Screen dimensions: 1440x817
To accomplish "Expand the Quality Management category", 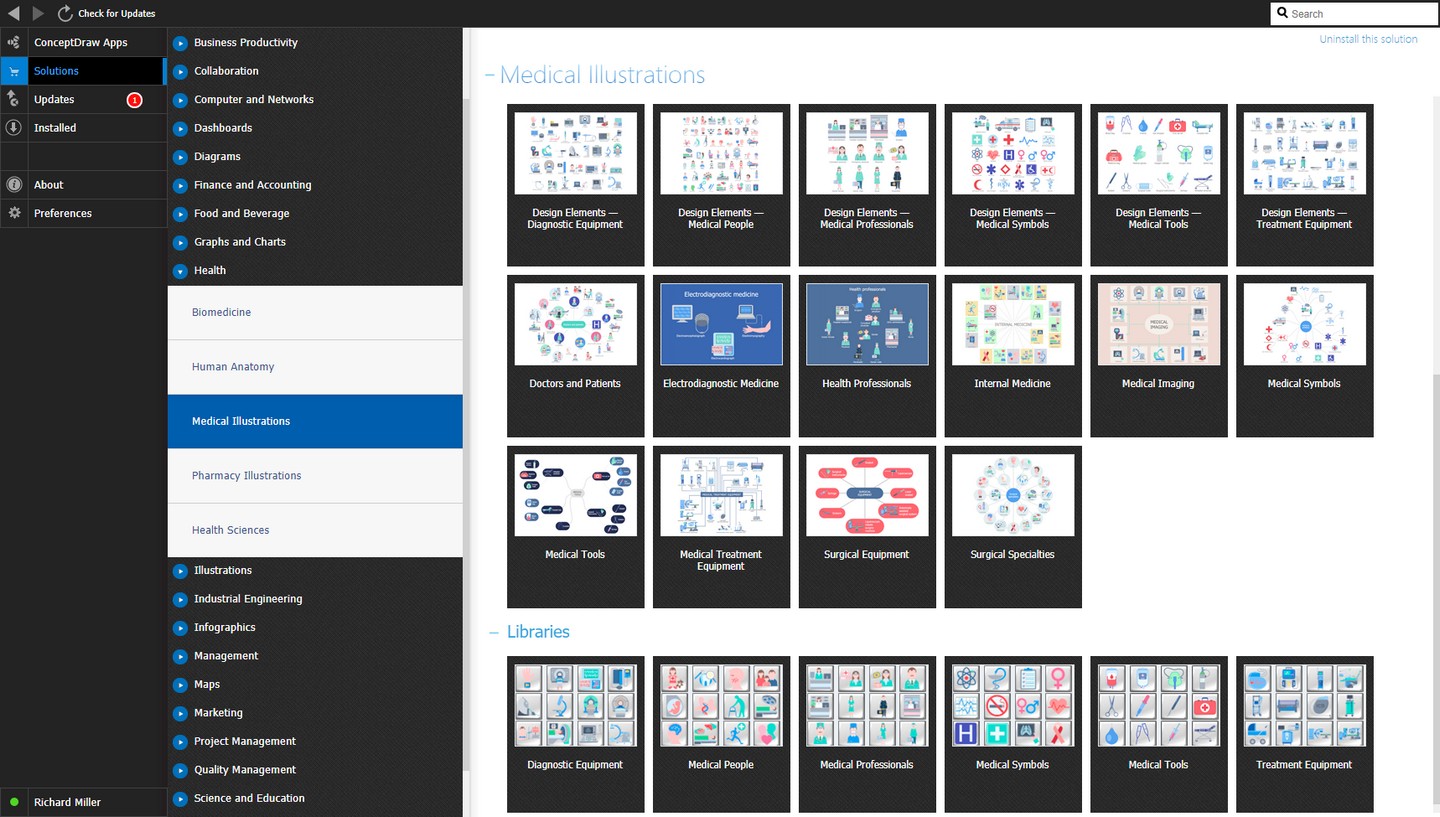I will coord(180,771).
